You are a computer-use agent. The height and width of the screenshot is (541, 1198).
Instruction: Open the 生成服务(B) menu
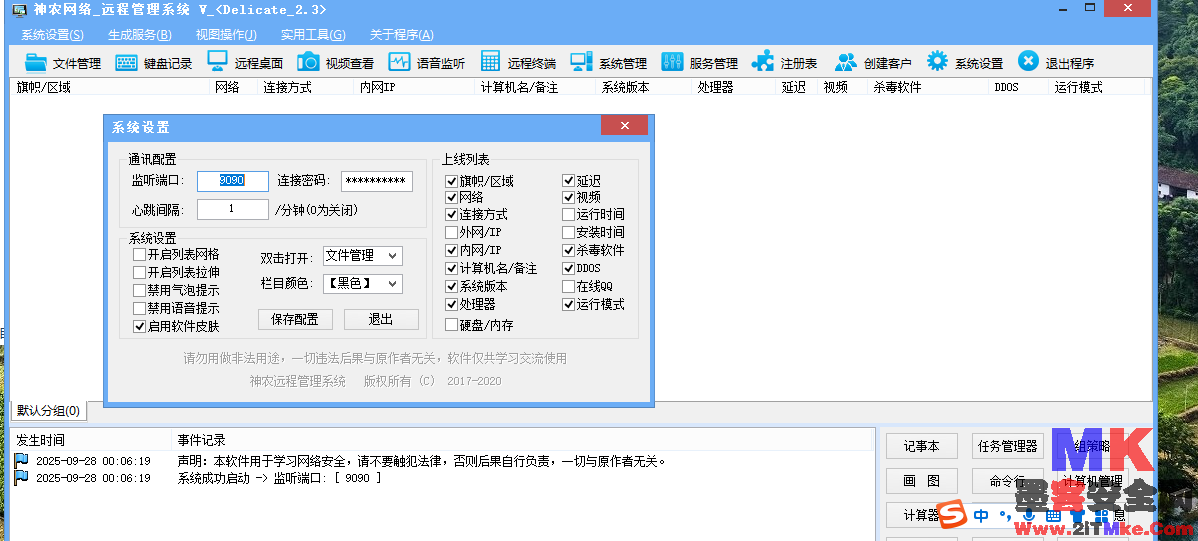pos(139,35)
